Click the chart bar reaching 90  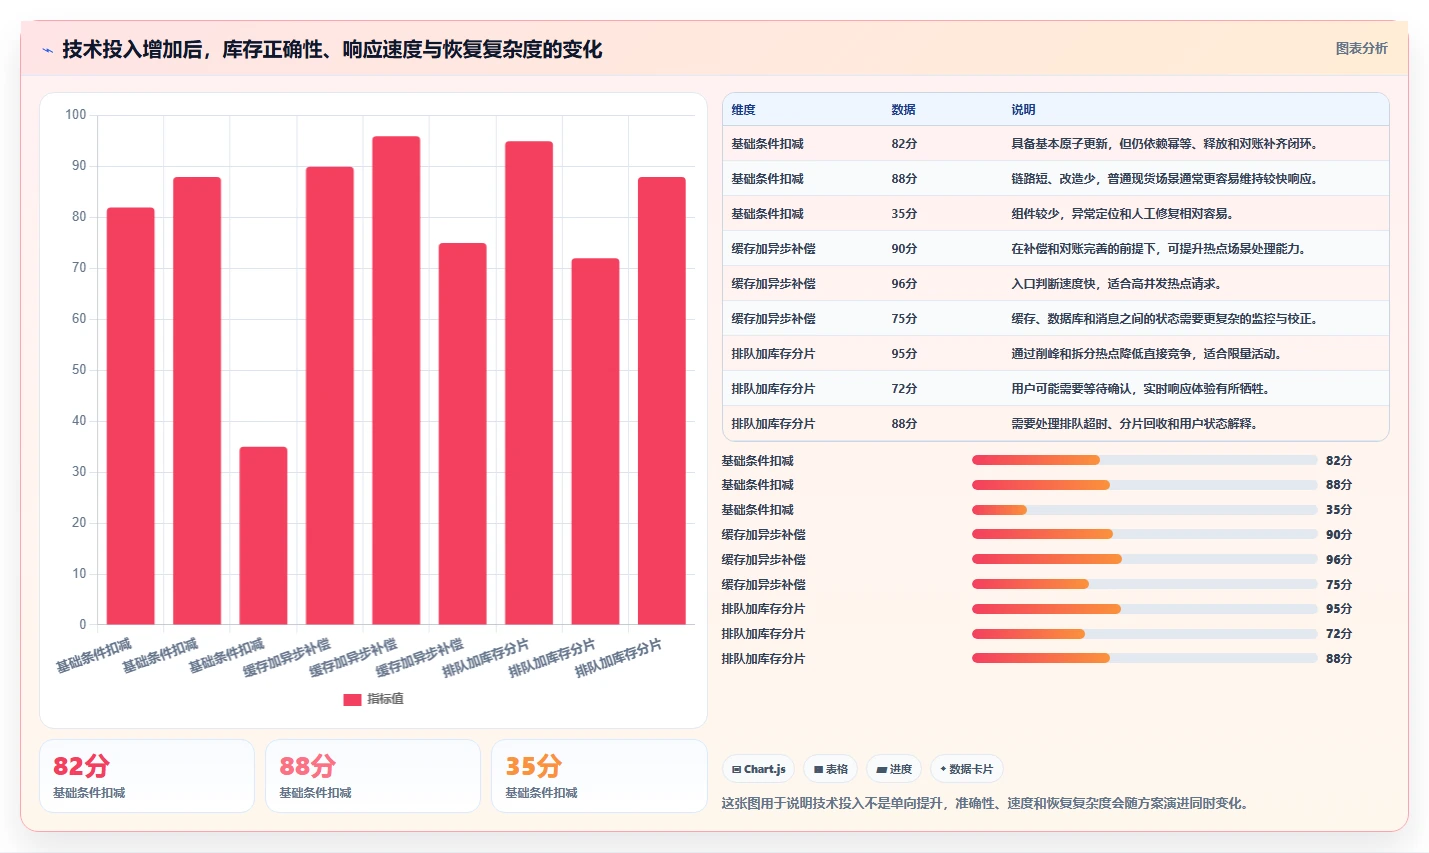[x=330, y=396]
